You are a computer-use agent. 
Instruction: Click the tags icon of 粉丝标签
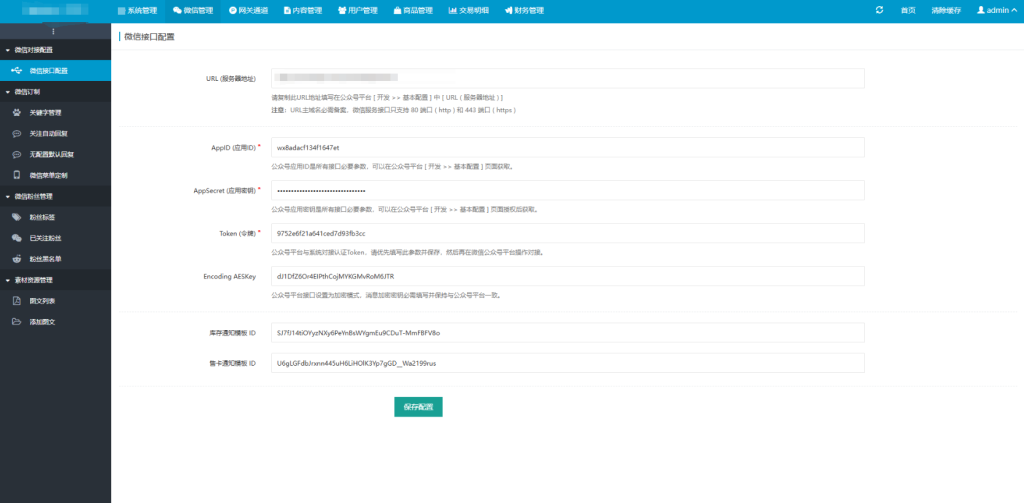(x=16, y=217)
